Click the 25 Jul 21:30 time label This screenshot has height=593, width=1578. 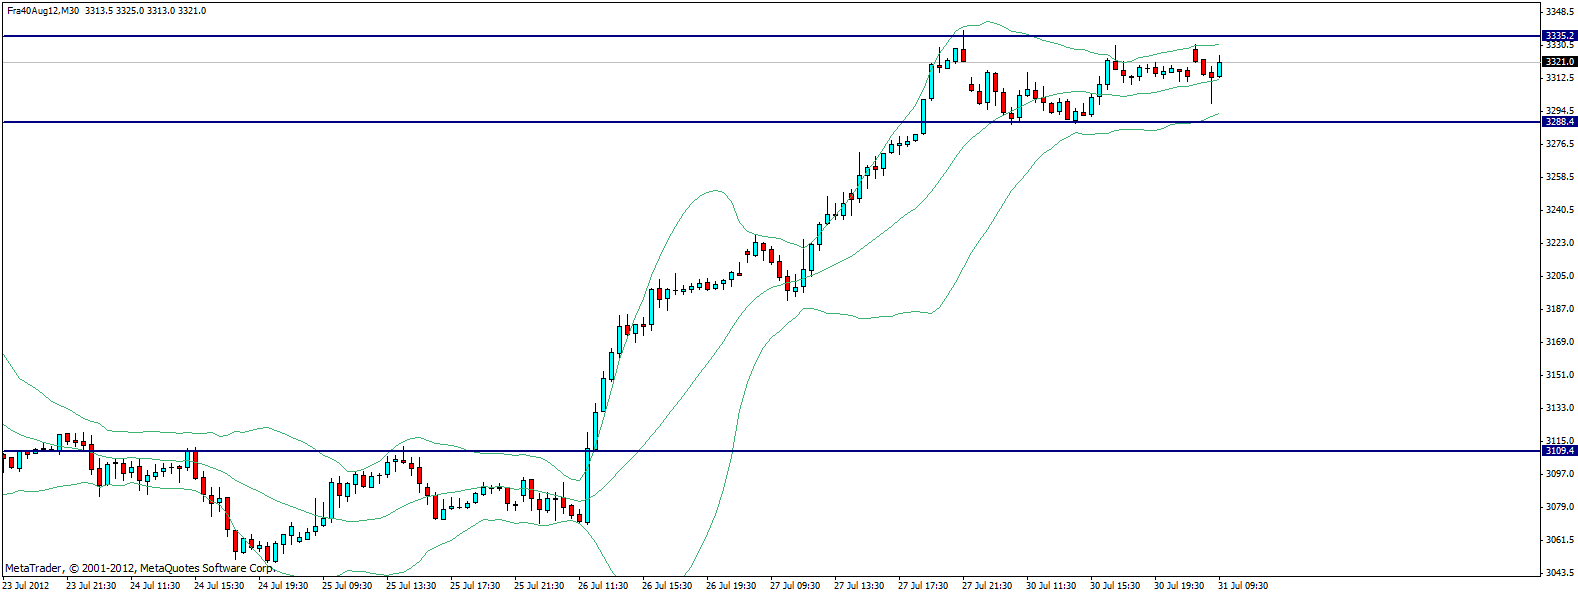pos(539,586)
